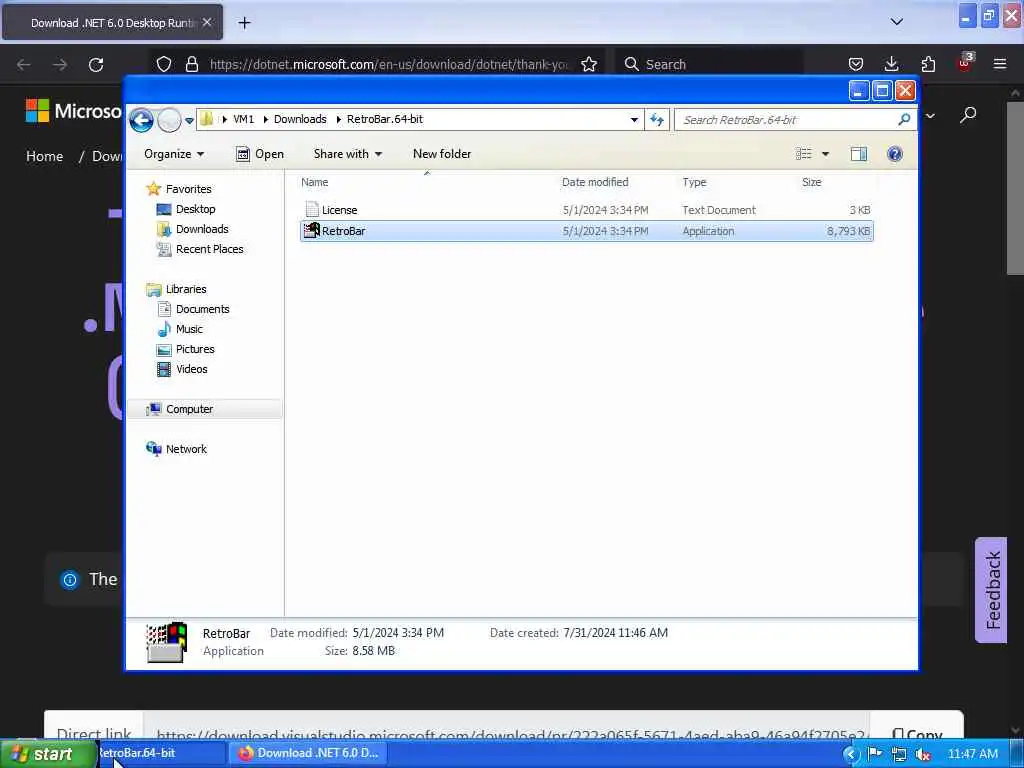Click Explorer's greyed forward arrow button

point(169,120)
